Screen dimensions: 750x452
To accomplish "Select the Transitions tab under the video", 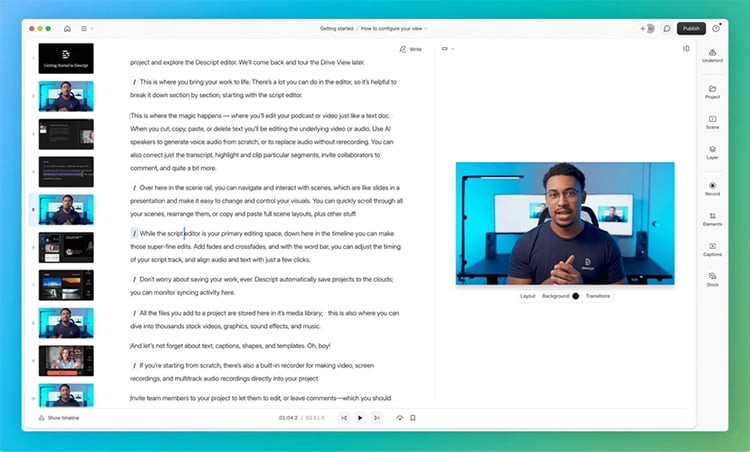I will click(x=598, y=296).
